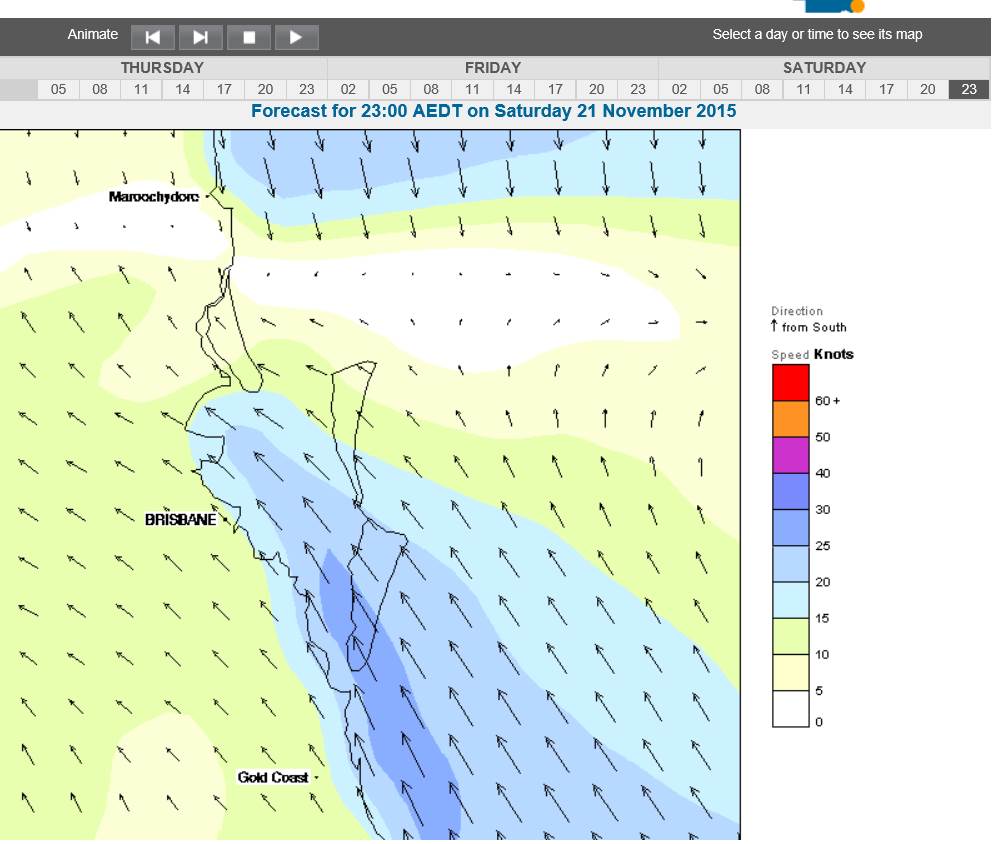Image resolution: width=1007 pixels, height=844 pixels.
Task: Click the direction arrow in the legend
Action: pyautogui.click(x=775, y=324)
